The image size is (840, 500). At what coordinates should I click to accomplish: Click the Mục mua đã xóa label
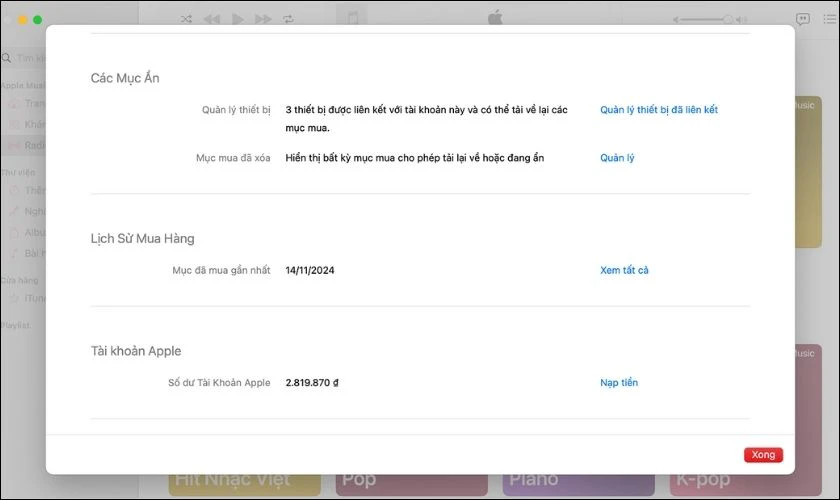point(233,158)
